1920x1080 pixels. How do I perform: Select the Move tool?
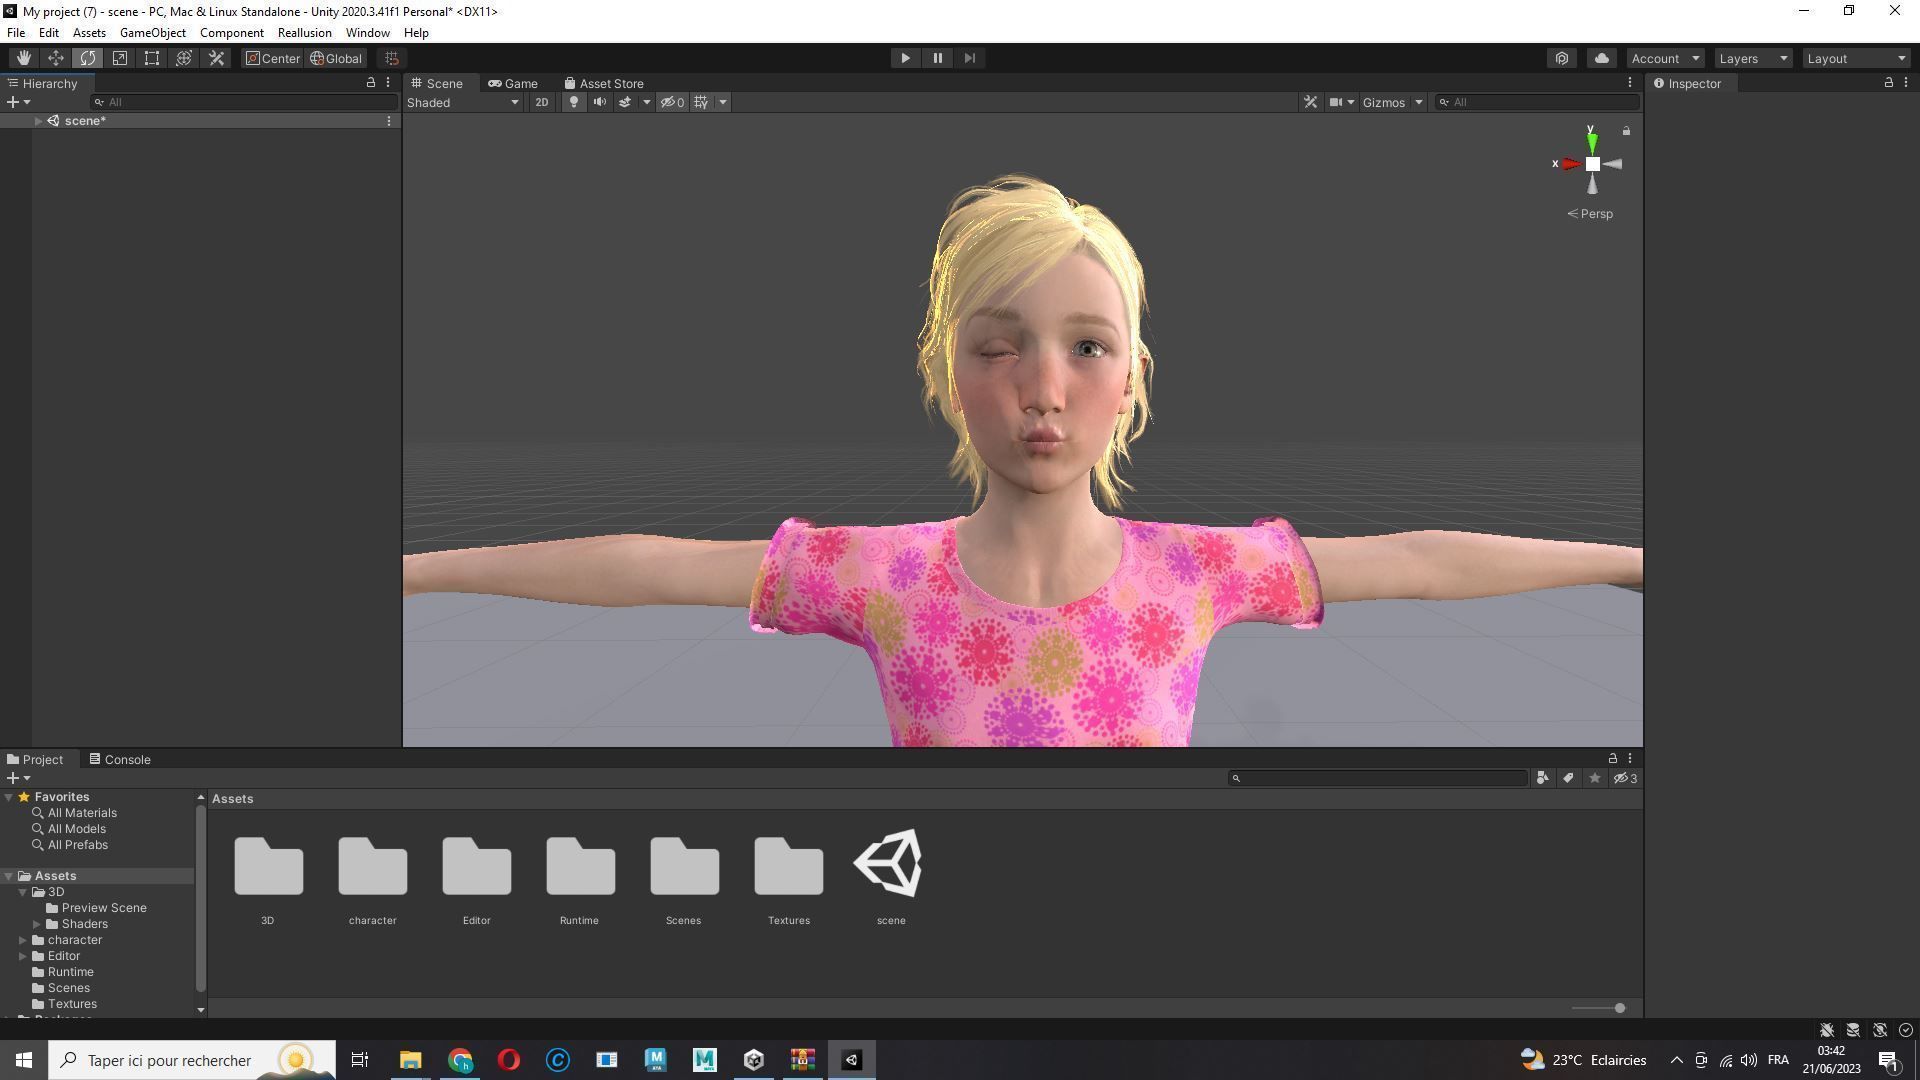coord(55,58)
